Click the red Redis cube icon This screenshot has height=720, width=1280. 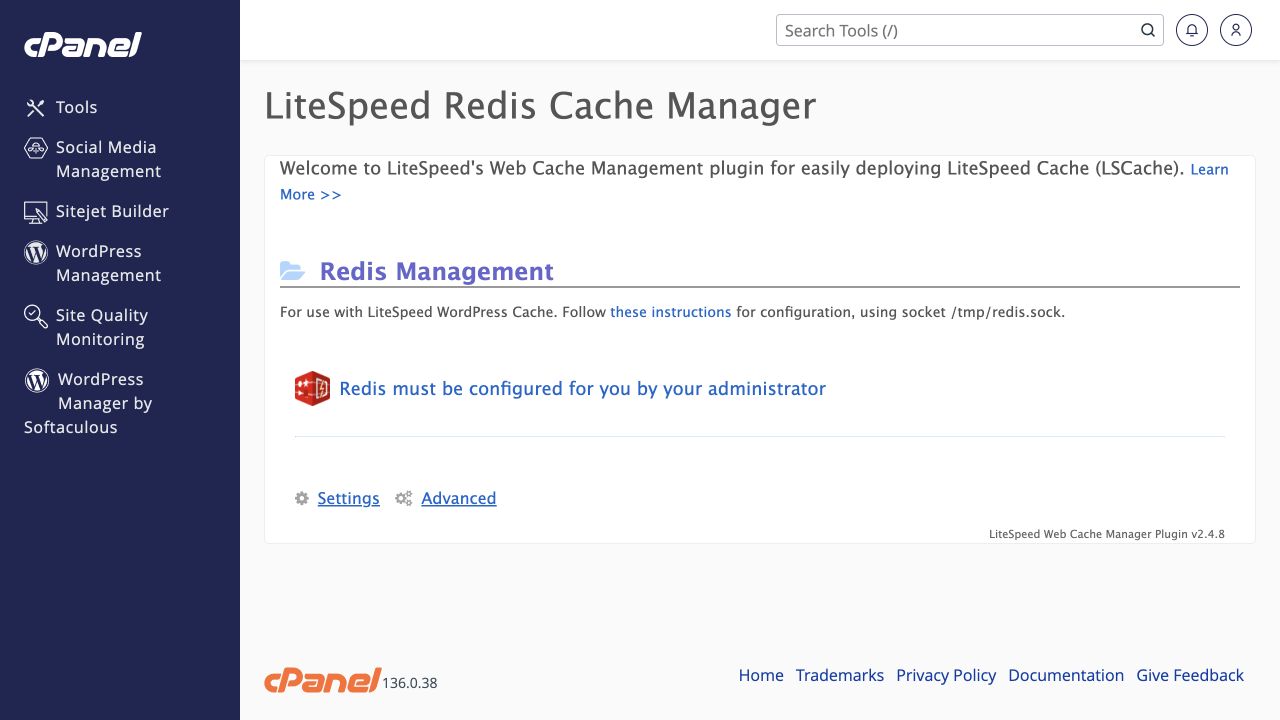pyautogui.click(x=312, y=389)
